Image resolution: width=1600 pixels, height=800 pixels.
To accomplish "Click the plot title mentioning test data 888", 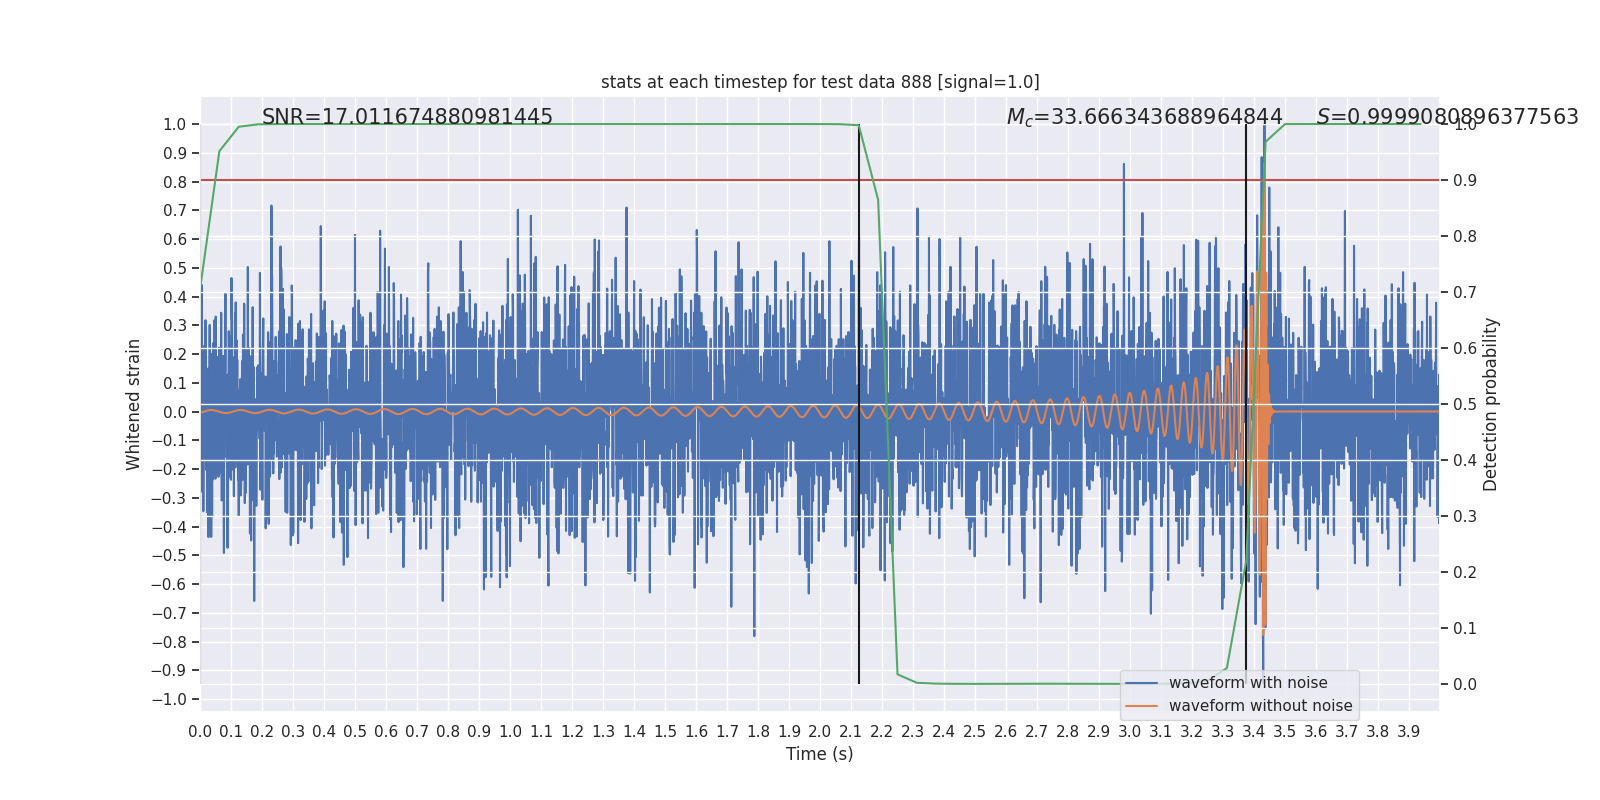I will pos(820,82).
